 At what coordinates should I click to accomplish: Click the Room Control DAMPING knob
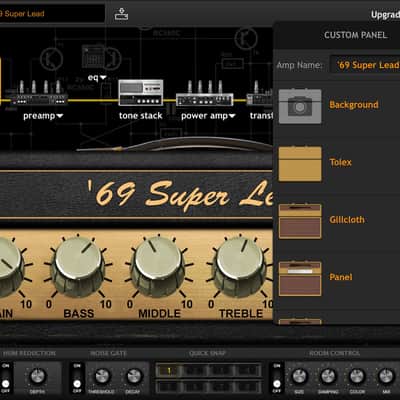[x=328, y=376]
